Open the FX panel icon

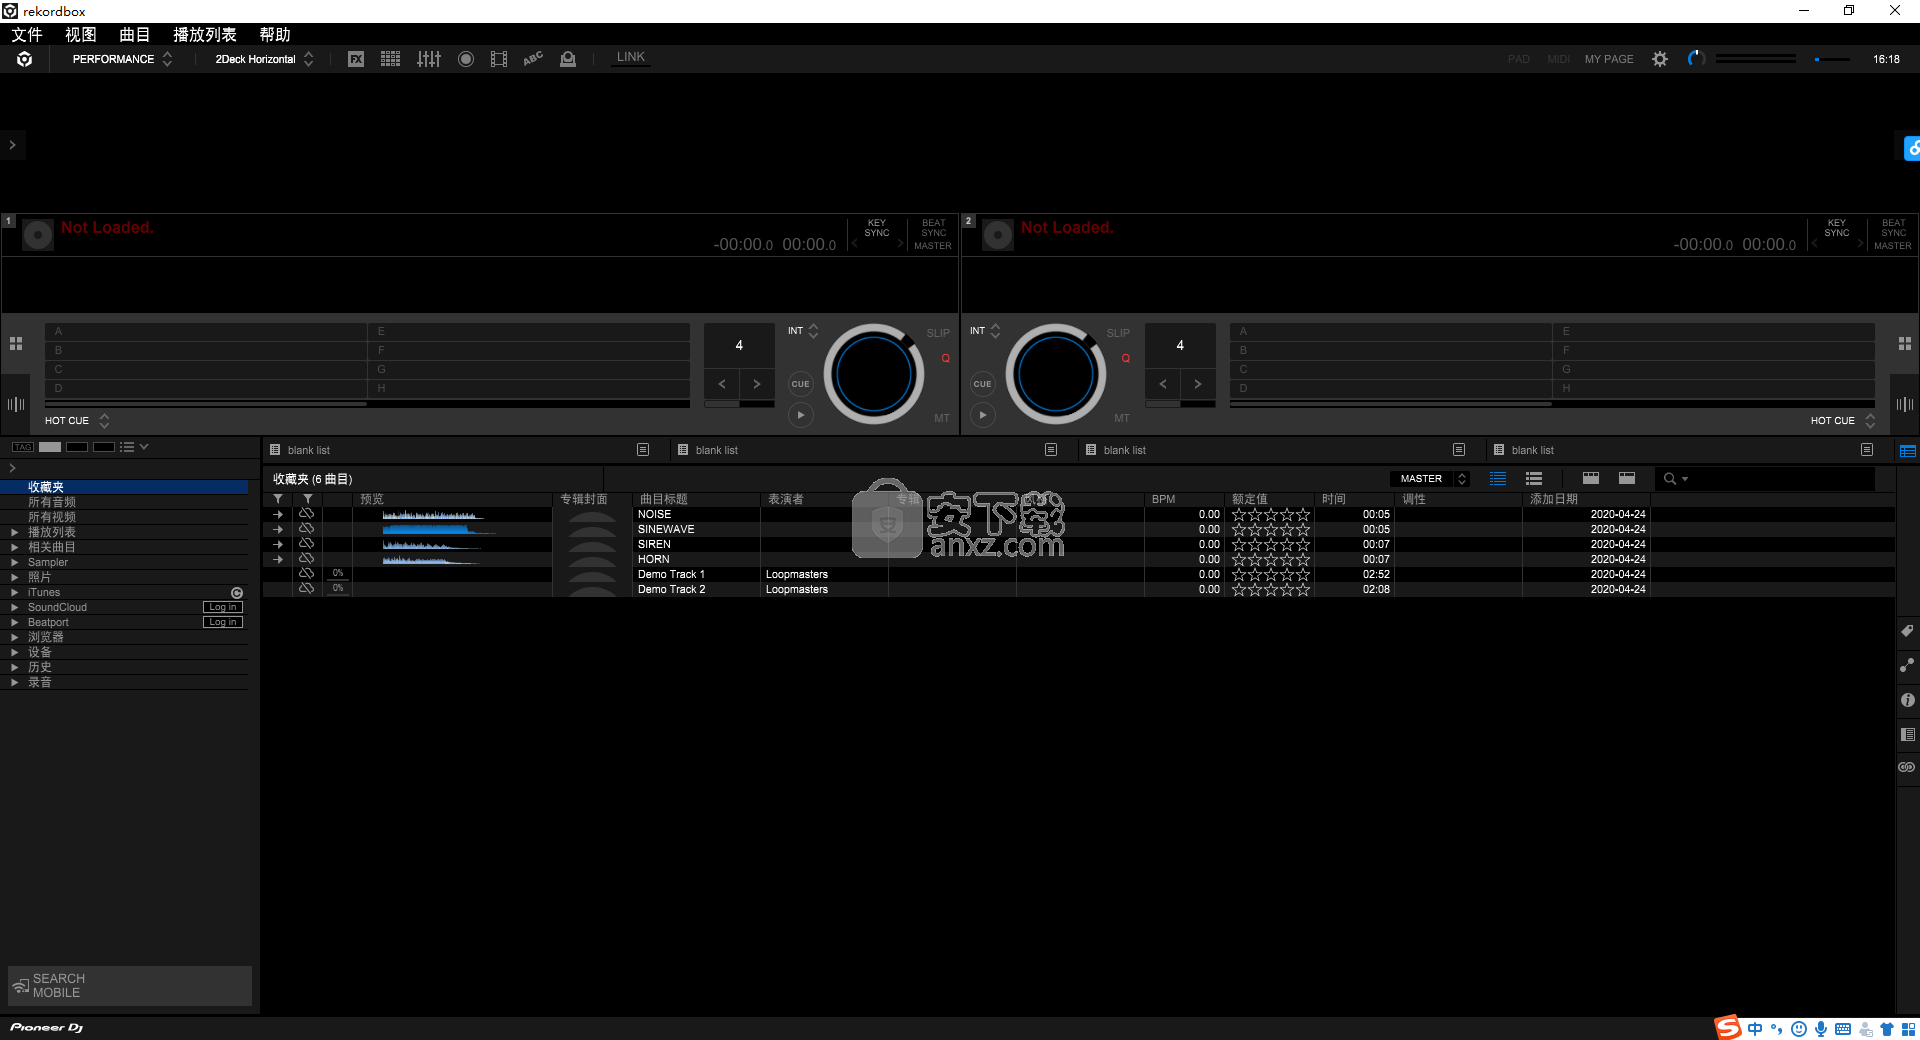[x=356, y=59]
